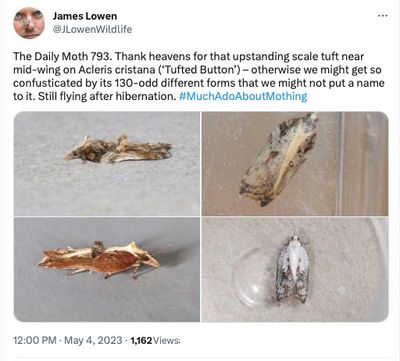Open the @JLowenWildlife handle link
The image size is (400, 361).
pos(92,29)
